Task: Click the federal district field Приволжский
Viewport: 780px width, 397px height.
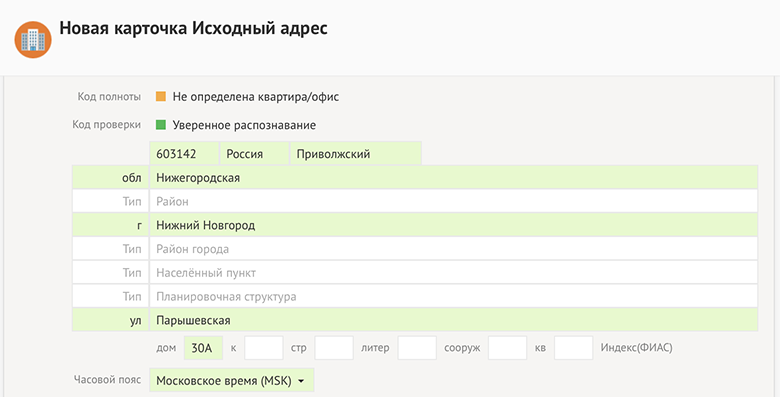Action: [x=356, y=154]
